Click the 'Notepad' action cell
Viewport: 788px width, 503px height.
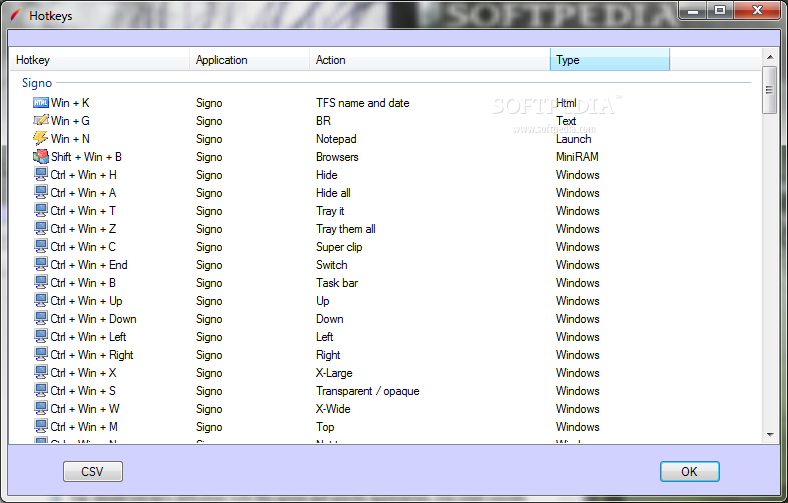coord(336,139)
